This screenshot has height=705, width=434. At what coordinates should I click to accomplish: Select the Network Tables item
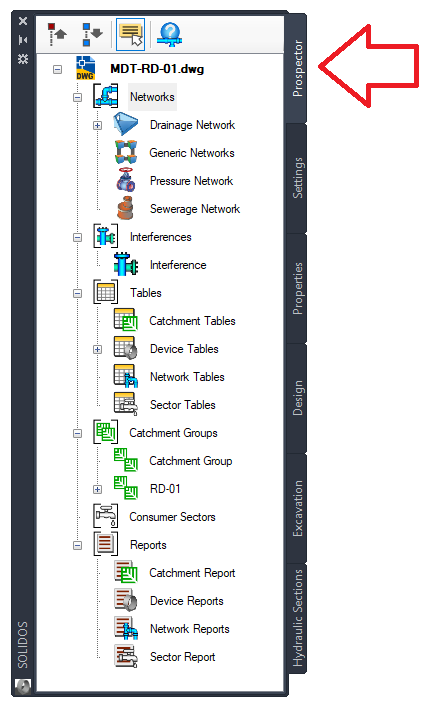click(187, 377)
